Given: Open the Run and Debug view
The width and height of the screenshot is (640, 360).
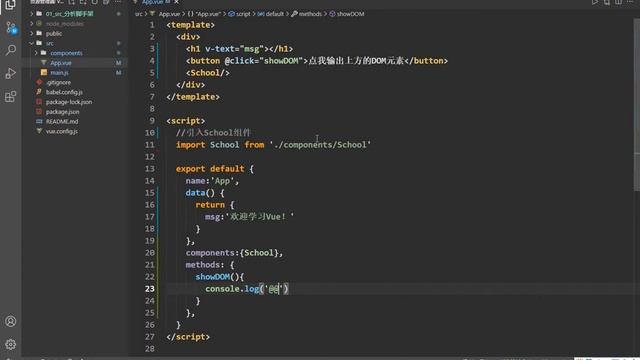Looking at the screenshot, I should (11, 73).
